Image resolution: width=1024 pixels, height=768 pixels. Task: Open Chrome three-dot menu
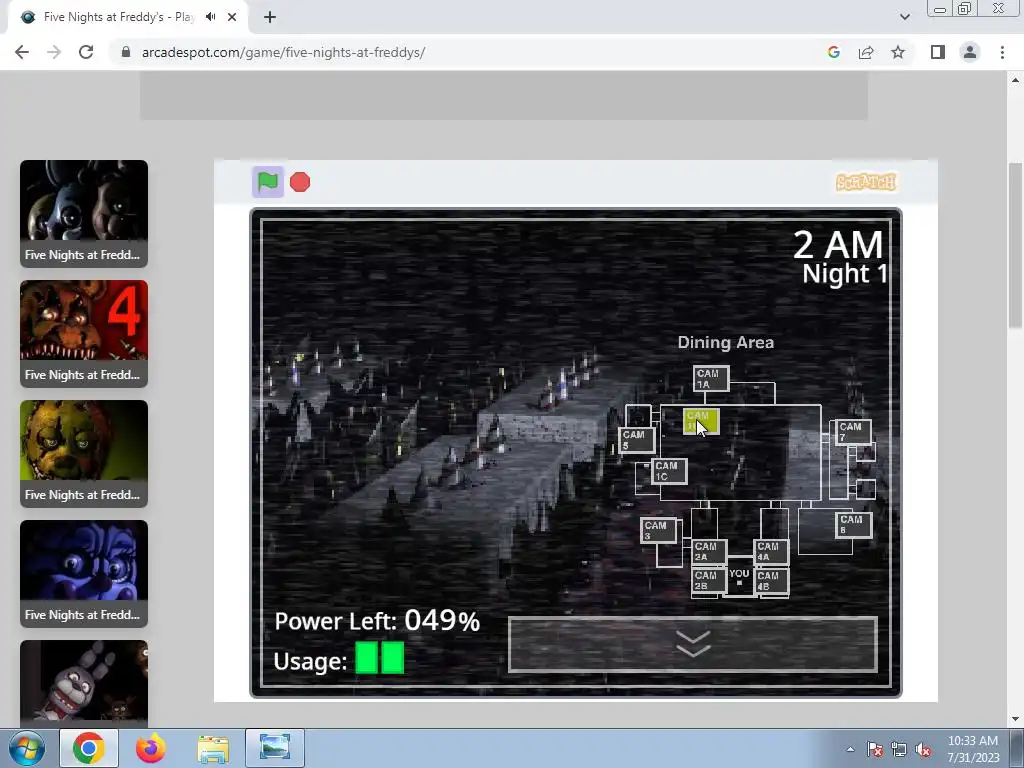1002,52
